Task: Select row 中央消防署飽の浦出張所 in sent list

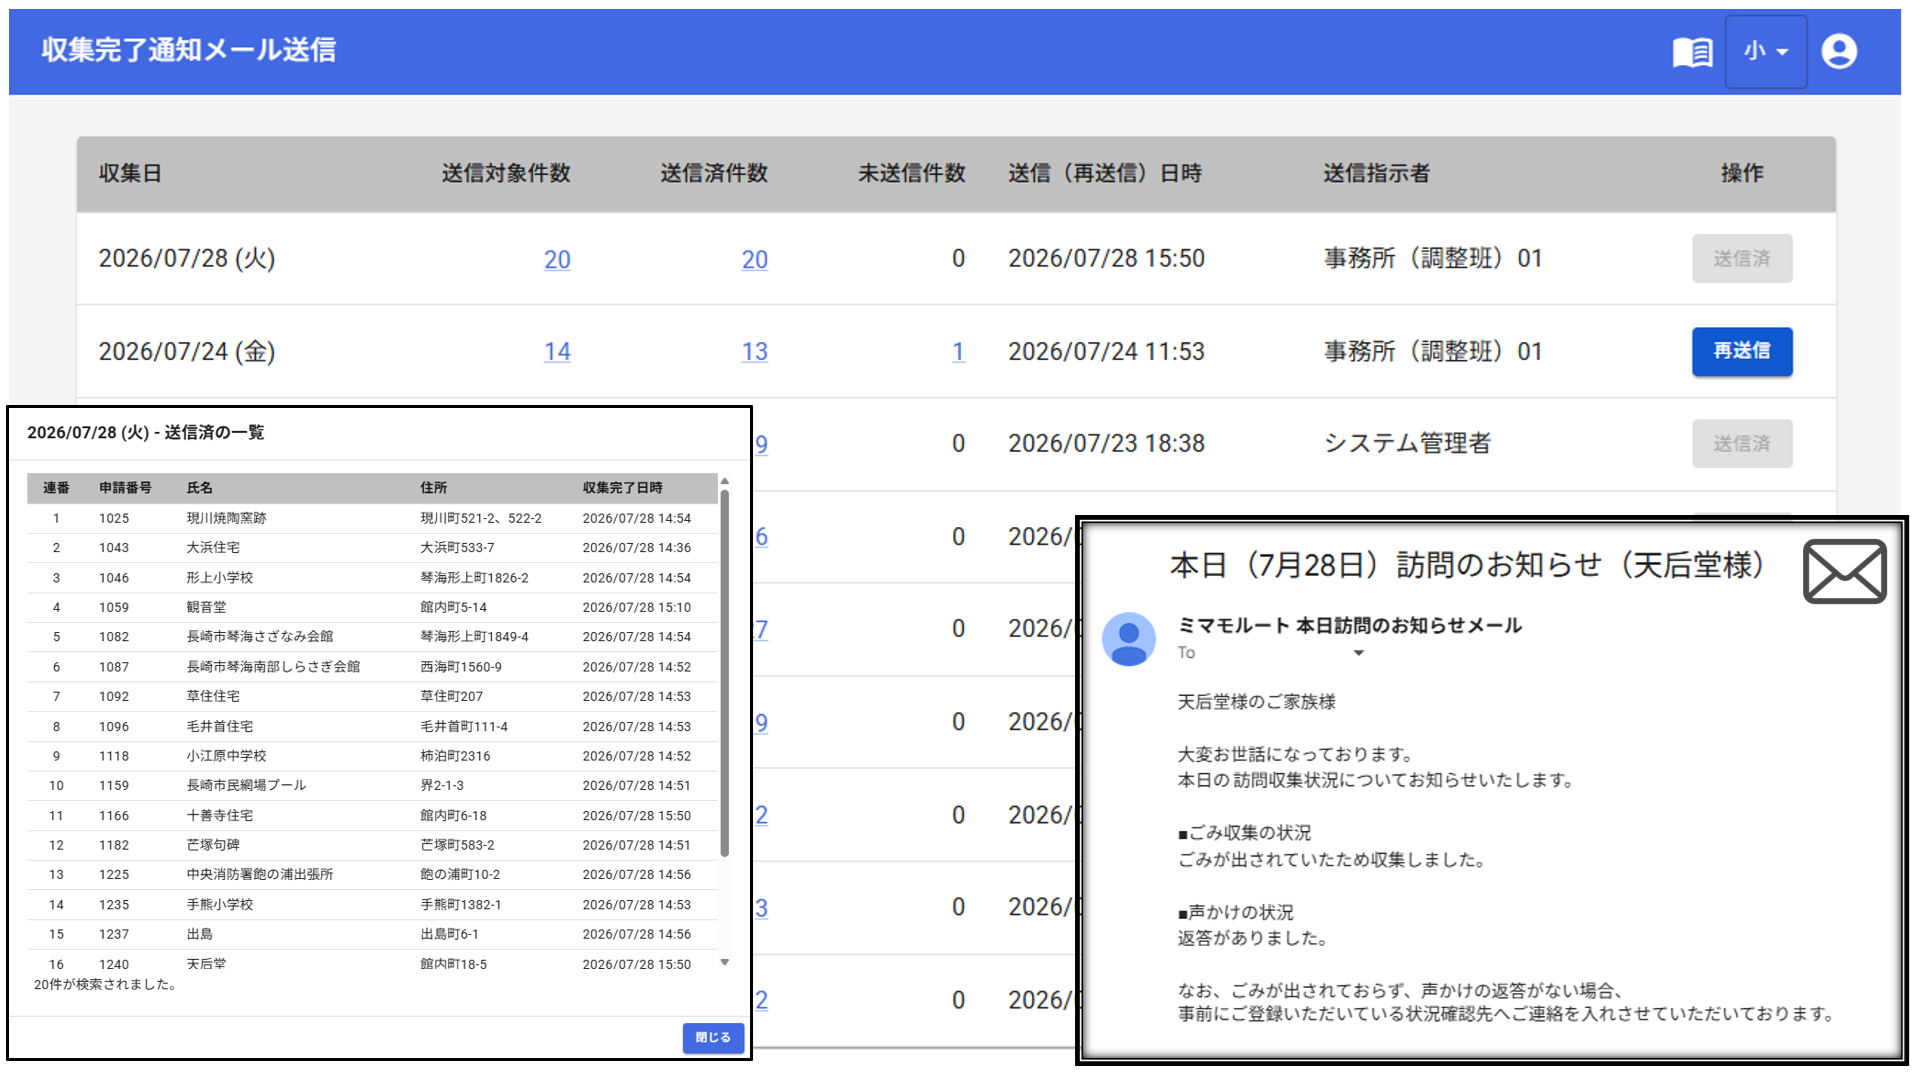Action: pos(372,874)
